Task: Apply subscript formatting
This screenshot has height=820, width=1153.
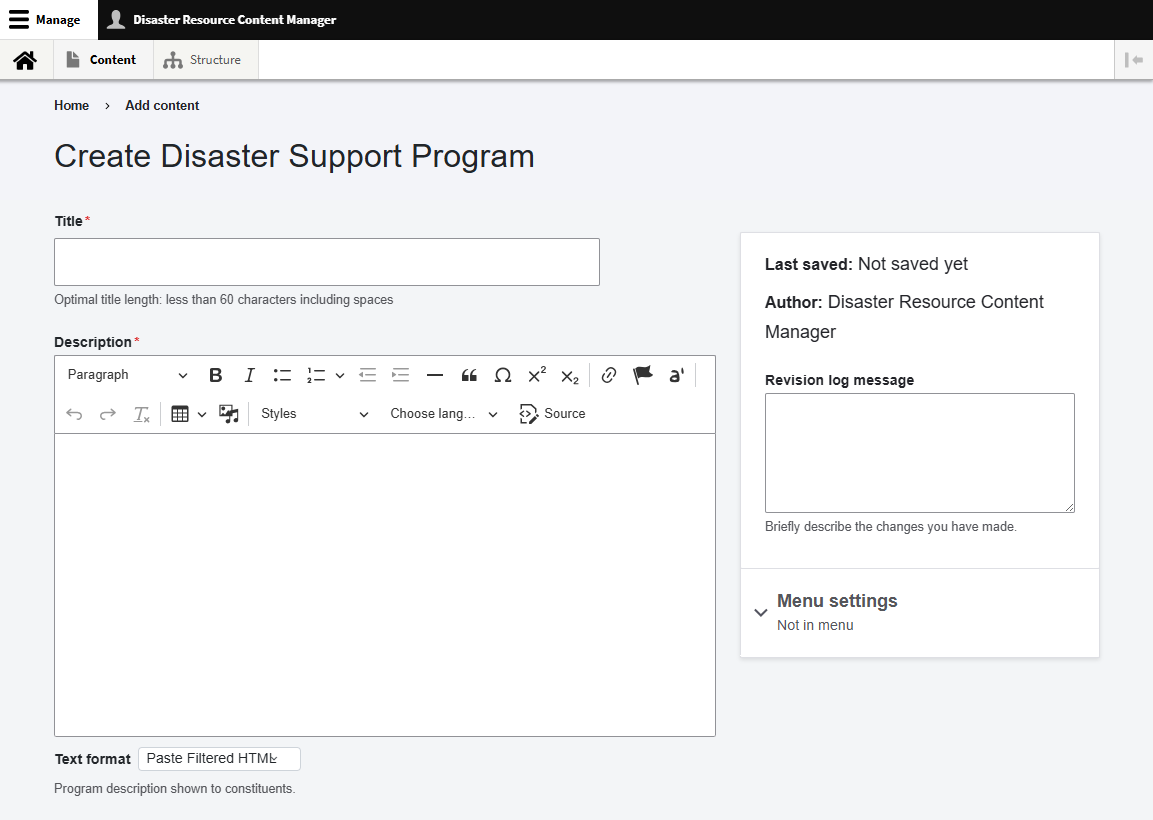Action: [570, 375]
